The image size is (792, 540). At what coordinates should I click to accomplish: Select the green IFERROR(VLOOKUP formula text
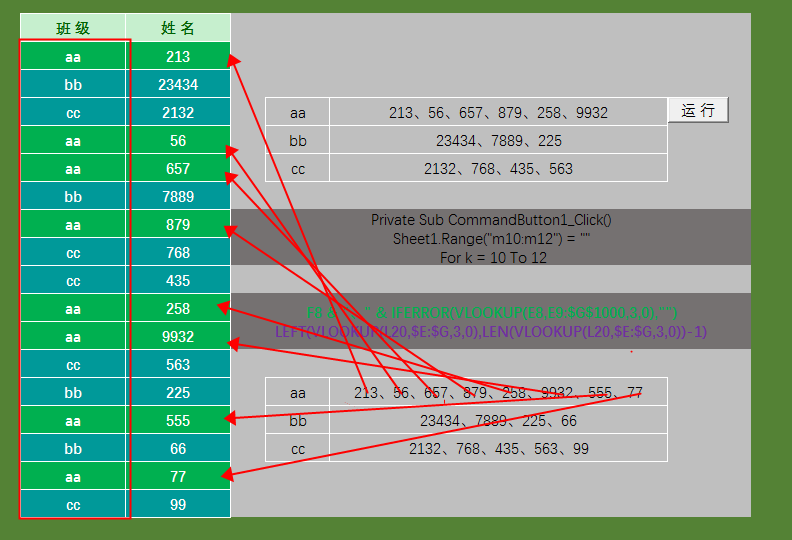(x=491, y=313)
